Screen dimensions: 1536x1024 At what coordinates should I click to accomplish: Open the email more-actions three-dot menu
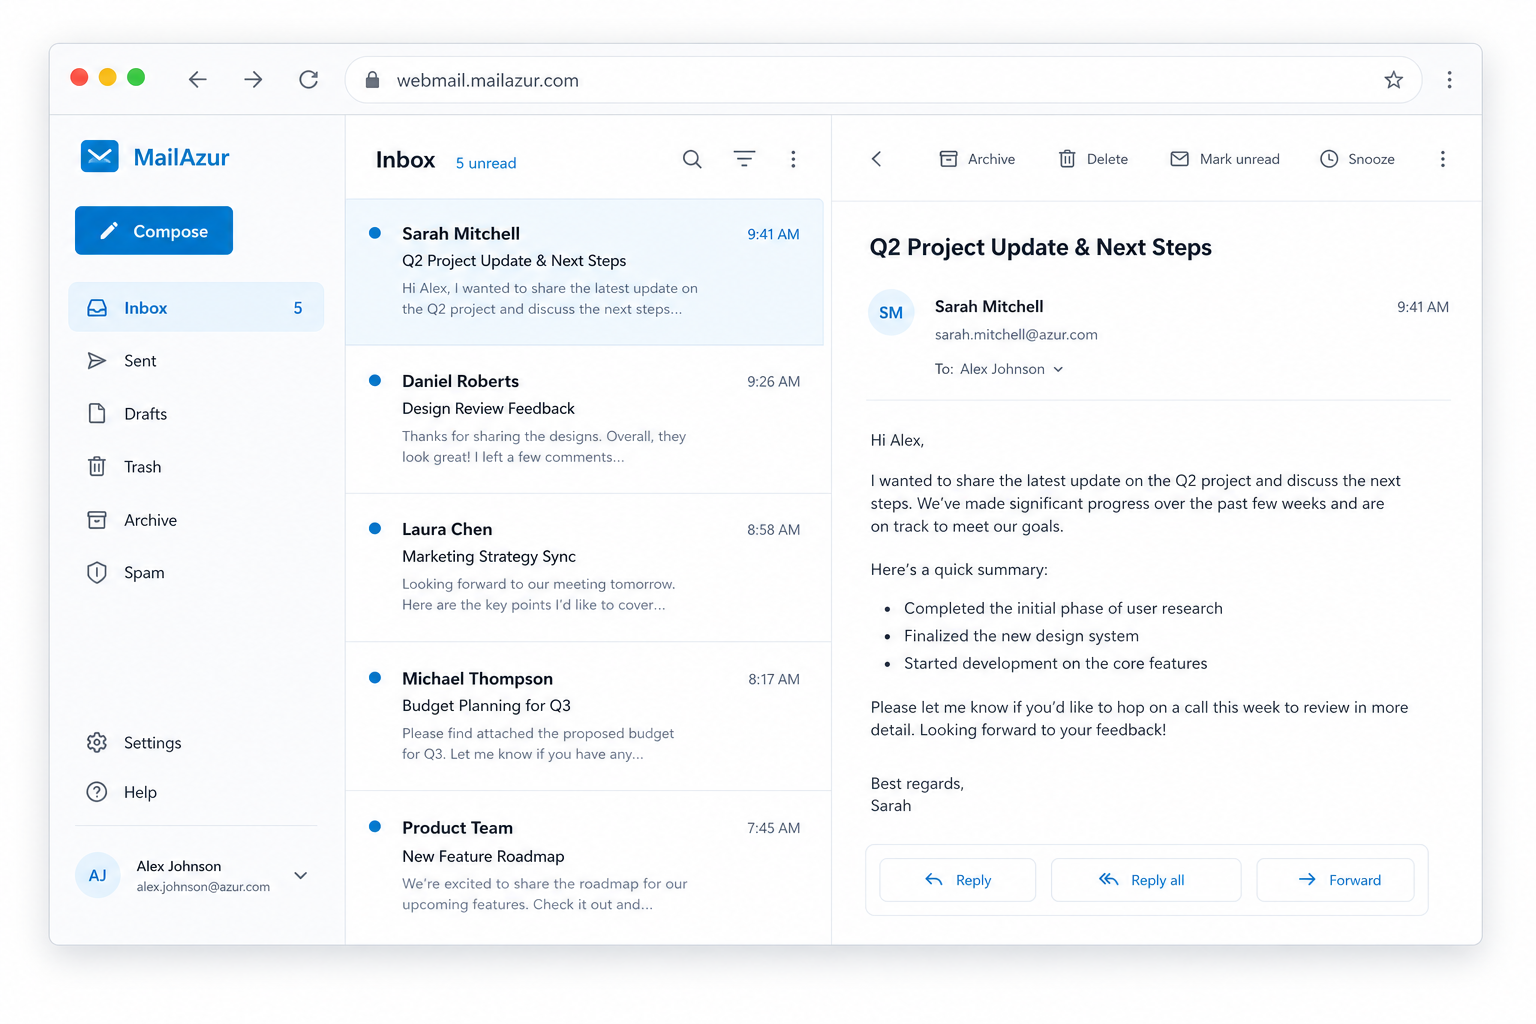1442,159
